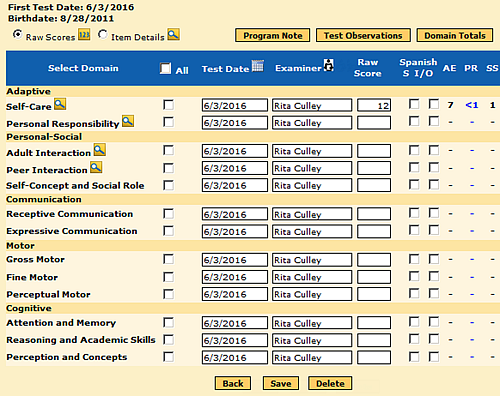Toggle Spanish S checkbox for Receptive Communication

click(414, 213)
